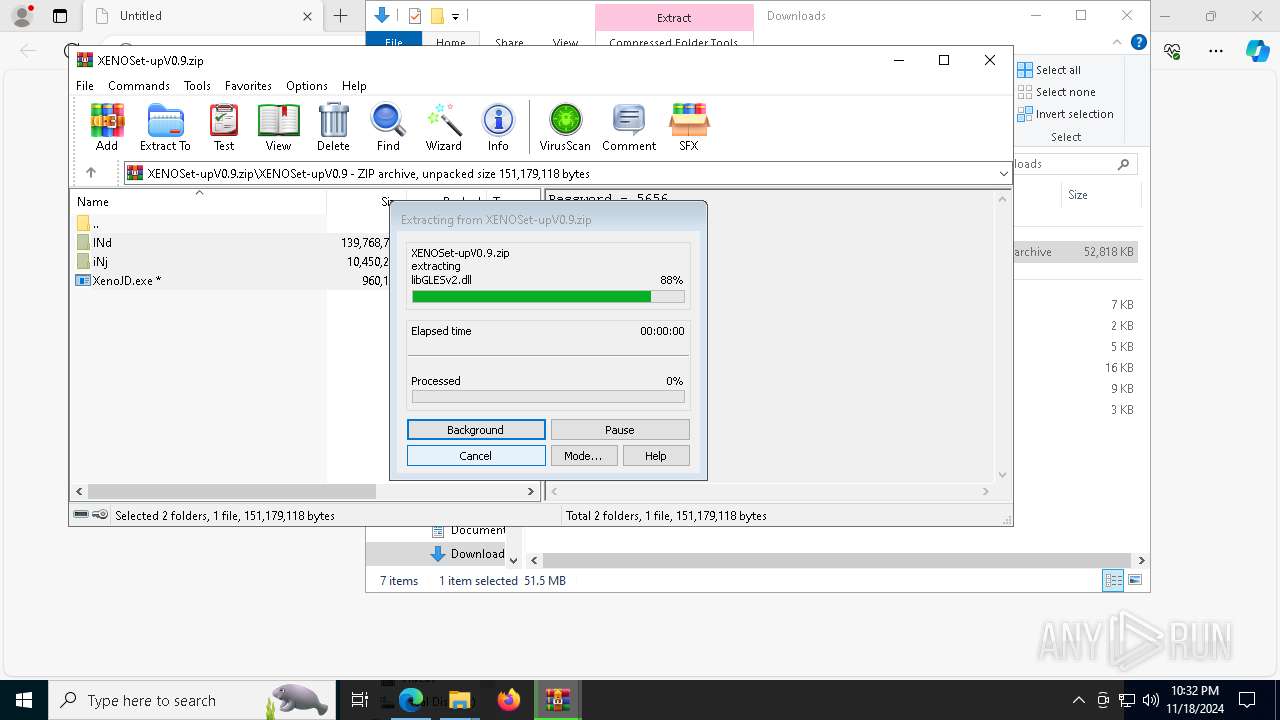This screenshot has width=1280, height=720.
Task: Click the Processed total progress bar
Action: pyautogui.click(x=548, y=397)
